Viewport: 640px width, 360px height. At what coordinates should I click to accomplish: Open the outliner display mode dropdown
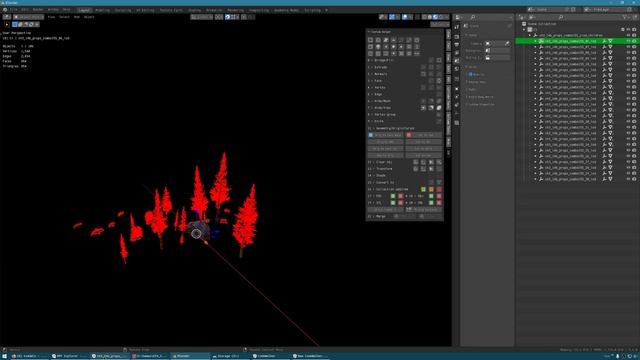pos(534,17)
